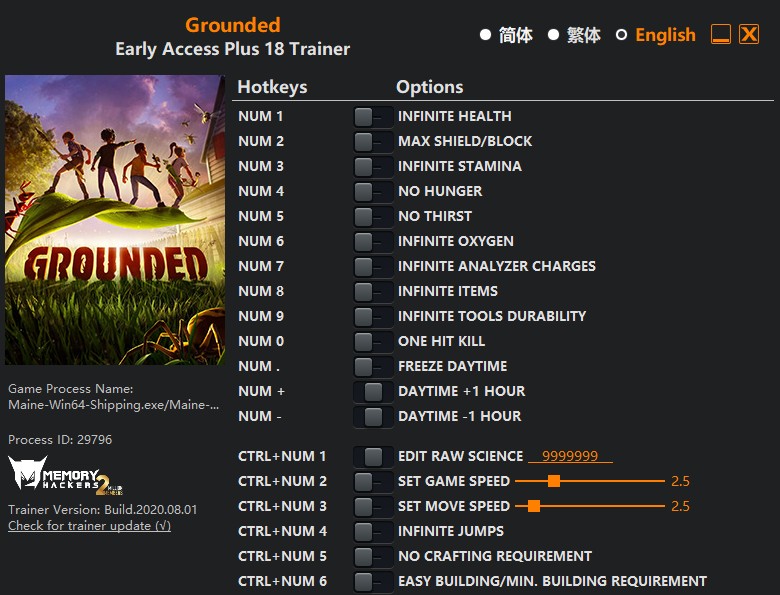
Task: Apply Edit Raw Science button
Action: 373,457
